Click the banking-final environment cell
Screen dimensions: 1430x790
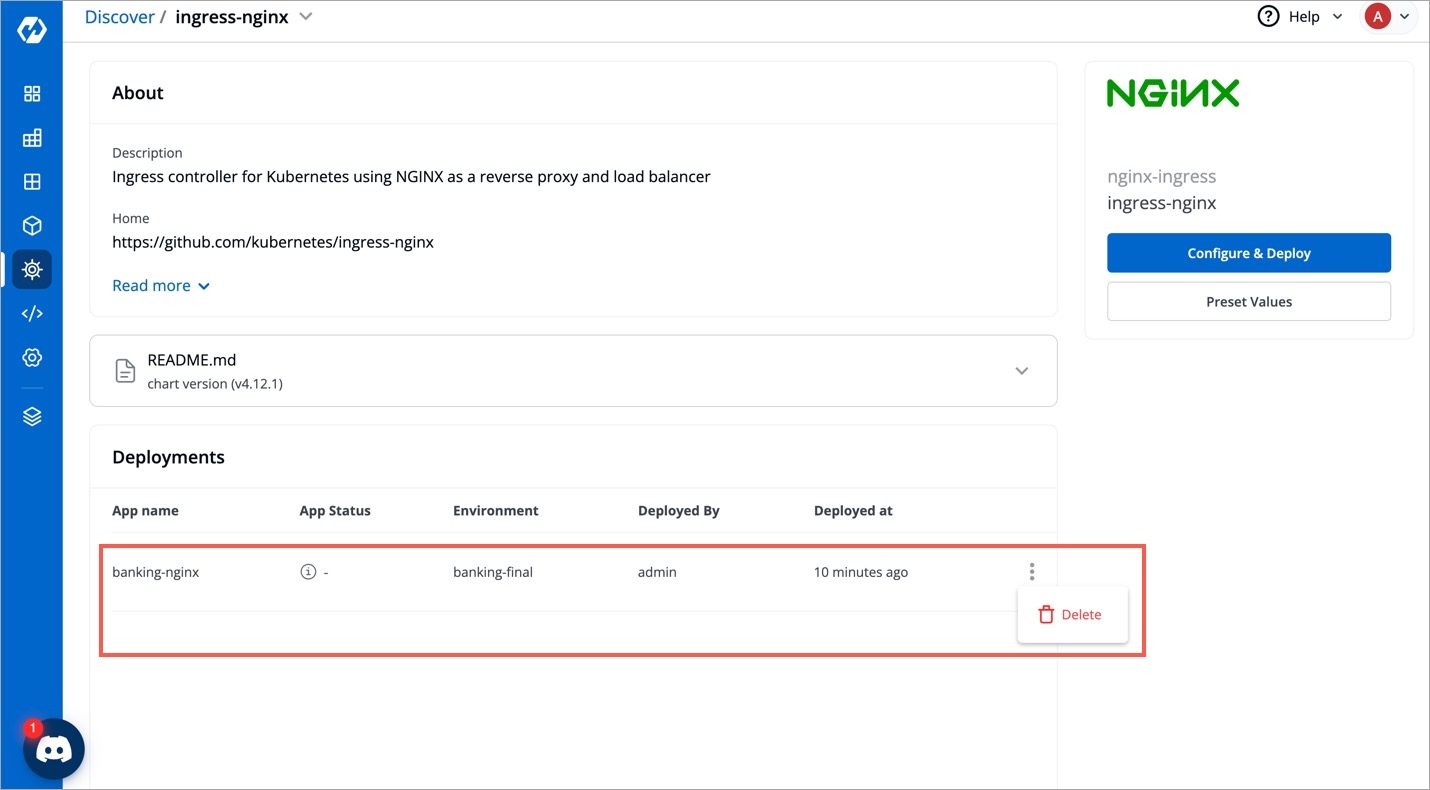(x=493, y=573)
